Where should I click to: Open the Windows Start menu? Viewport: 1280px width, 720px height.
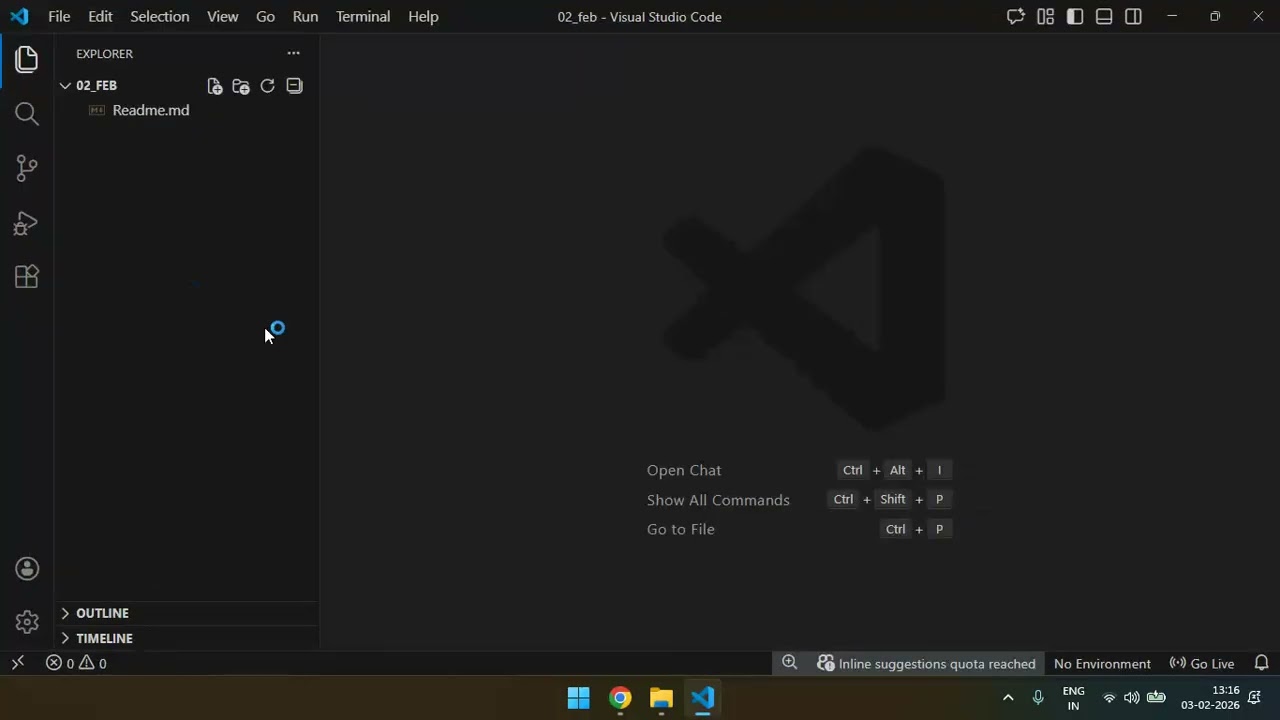(578, 698)
